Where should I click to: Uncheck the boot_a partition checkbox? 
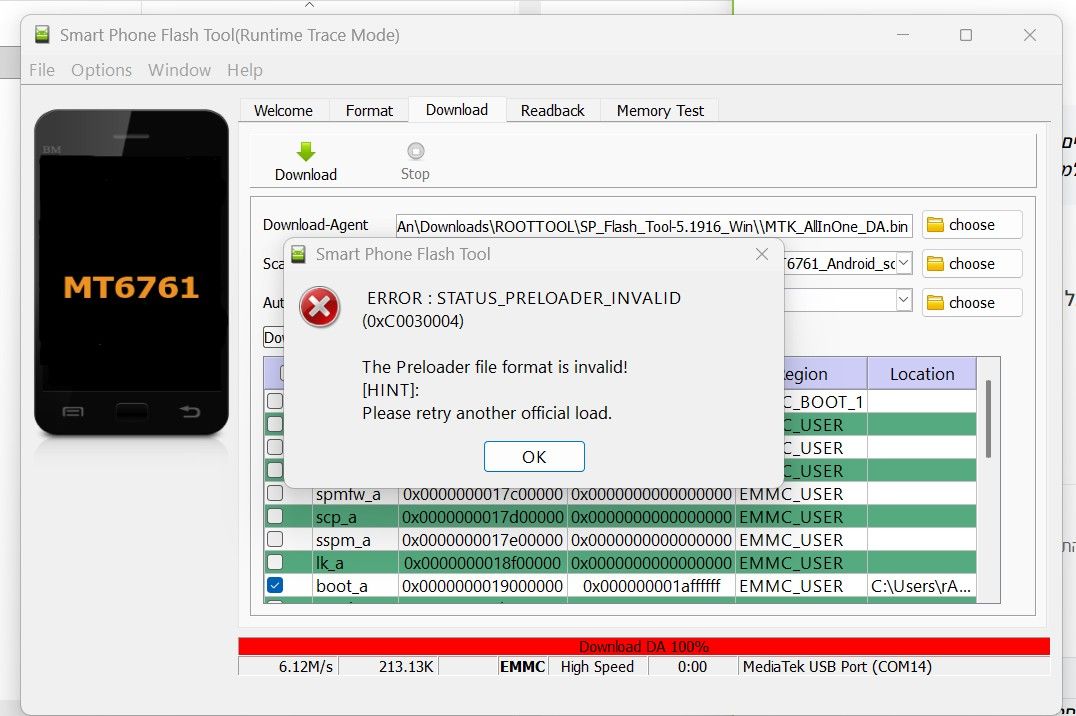point(275,586)
